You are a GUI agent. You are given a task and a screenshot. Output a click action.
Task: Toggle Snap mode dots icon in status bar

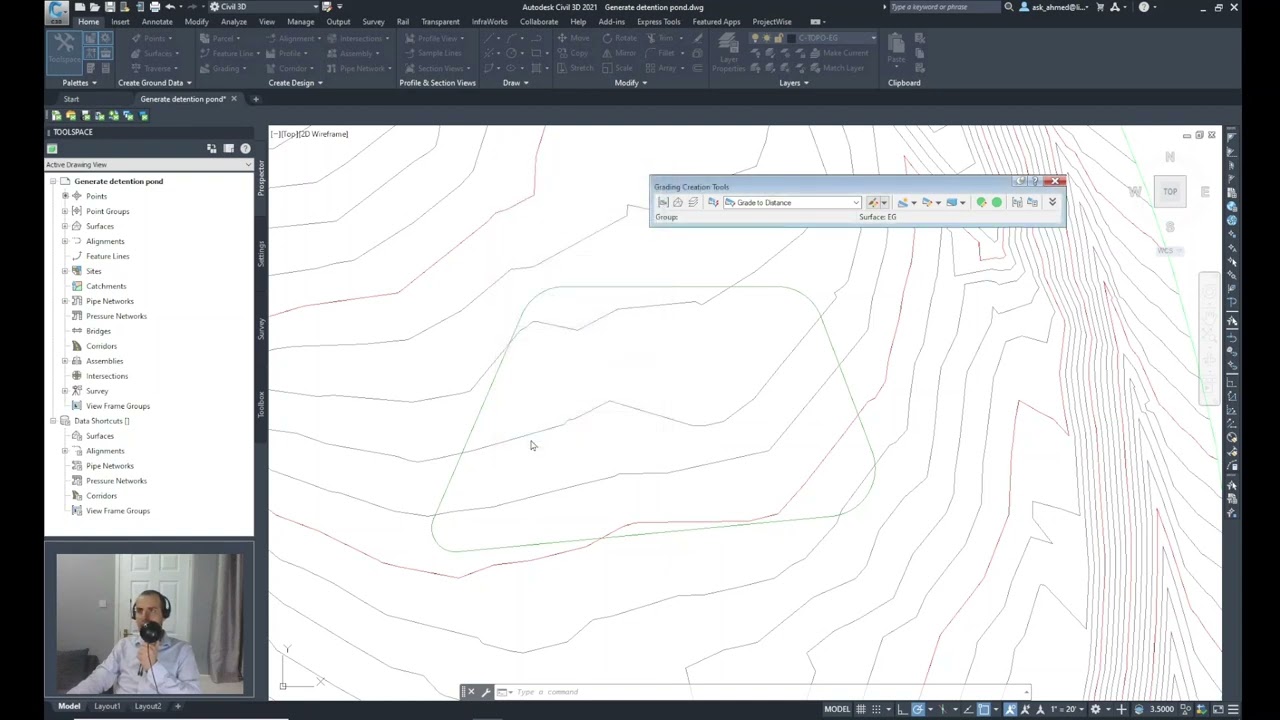click(x=876, y=709)
